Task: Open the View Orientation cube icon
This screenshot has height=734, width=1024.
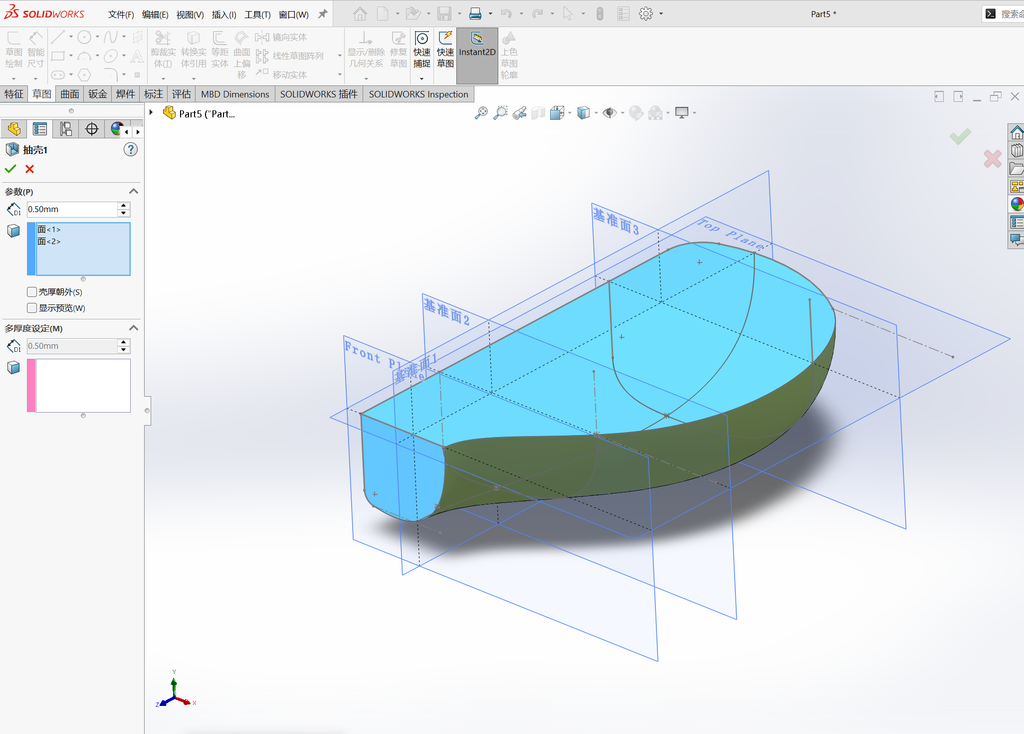Action: 557,113
